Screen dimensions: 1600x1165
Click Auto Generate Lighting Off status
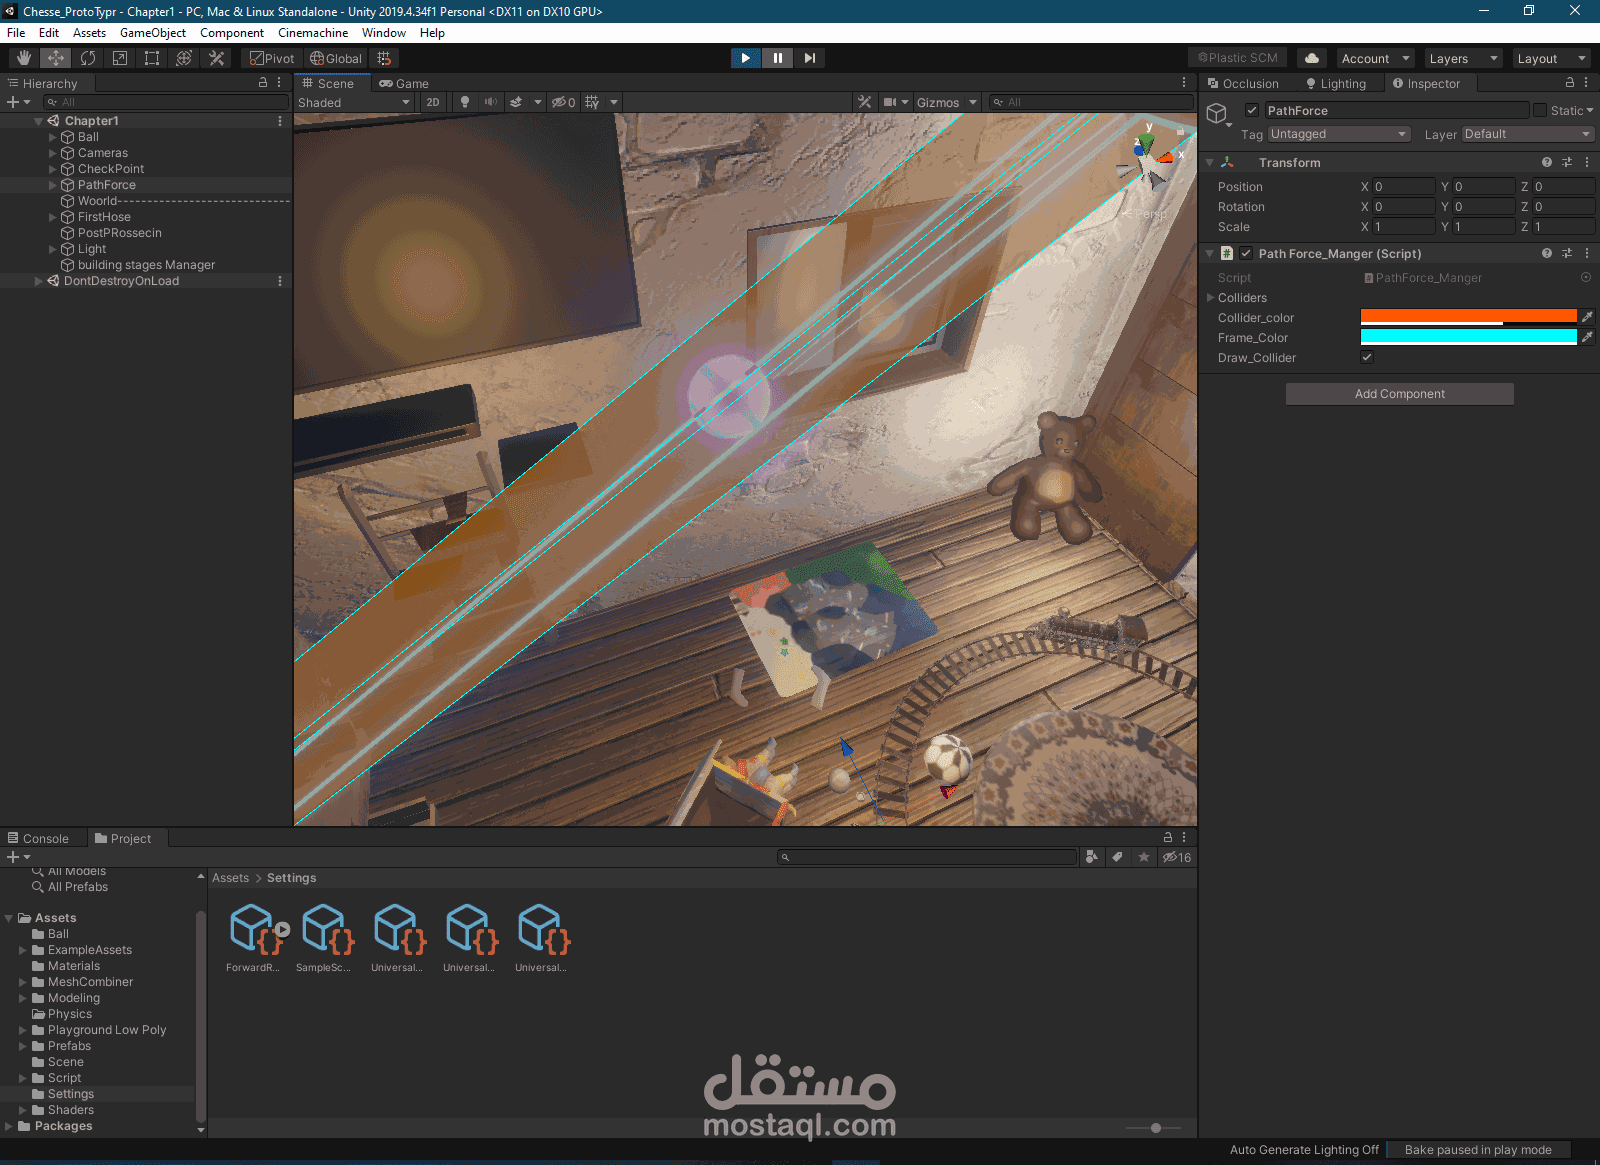coord(1304,1150)
